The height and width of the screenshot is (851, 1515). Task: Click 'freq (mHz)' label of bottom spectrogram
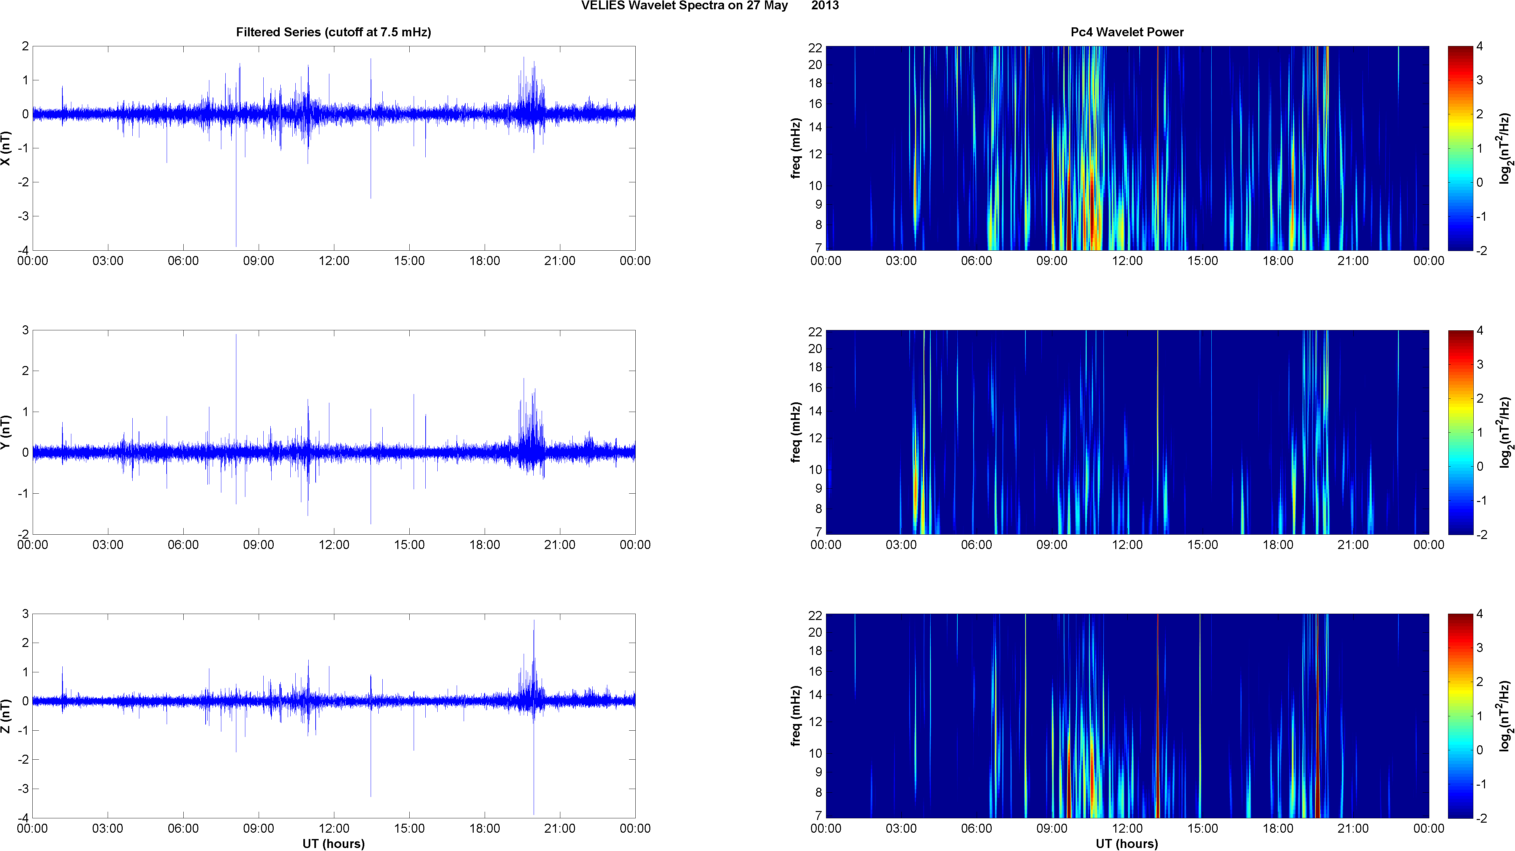pyautogui.click(x=796, y=716)
